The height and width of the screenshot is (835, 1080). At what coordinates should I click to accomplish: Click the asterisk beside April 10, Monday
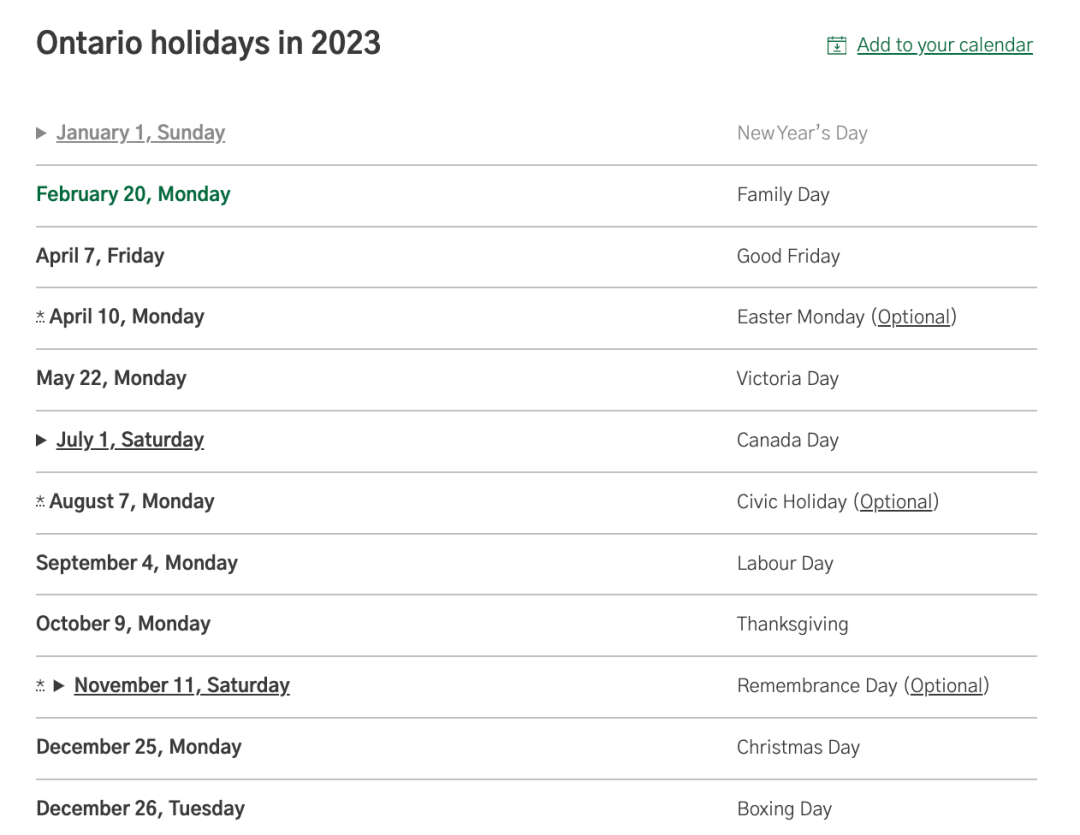point(41,317)
